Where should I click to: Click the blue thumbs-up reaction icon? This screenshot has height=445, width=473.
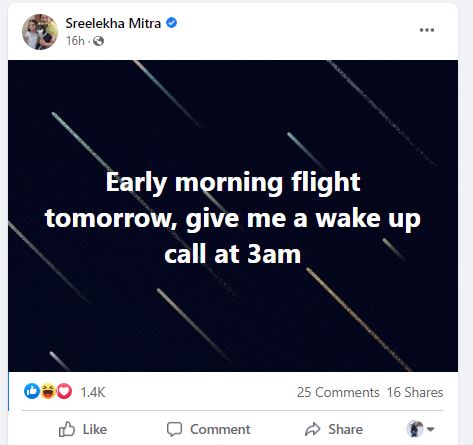(x=32, y=391)
